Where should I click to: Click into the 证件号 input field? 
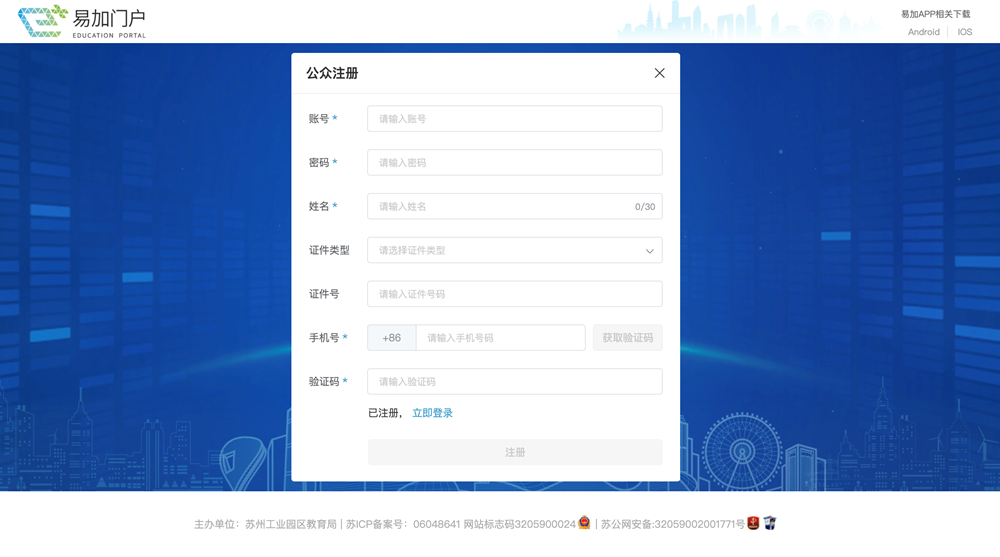pyautogui.click(x=514, y=294)
